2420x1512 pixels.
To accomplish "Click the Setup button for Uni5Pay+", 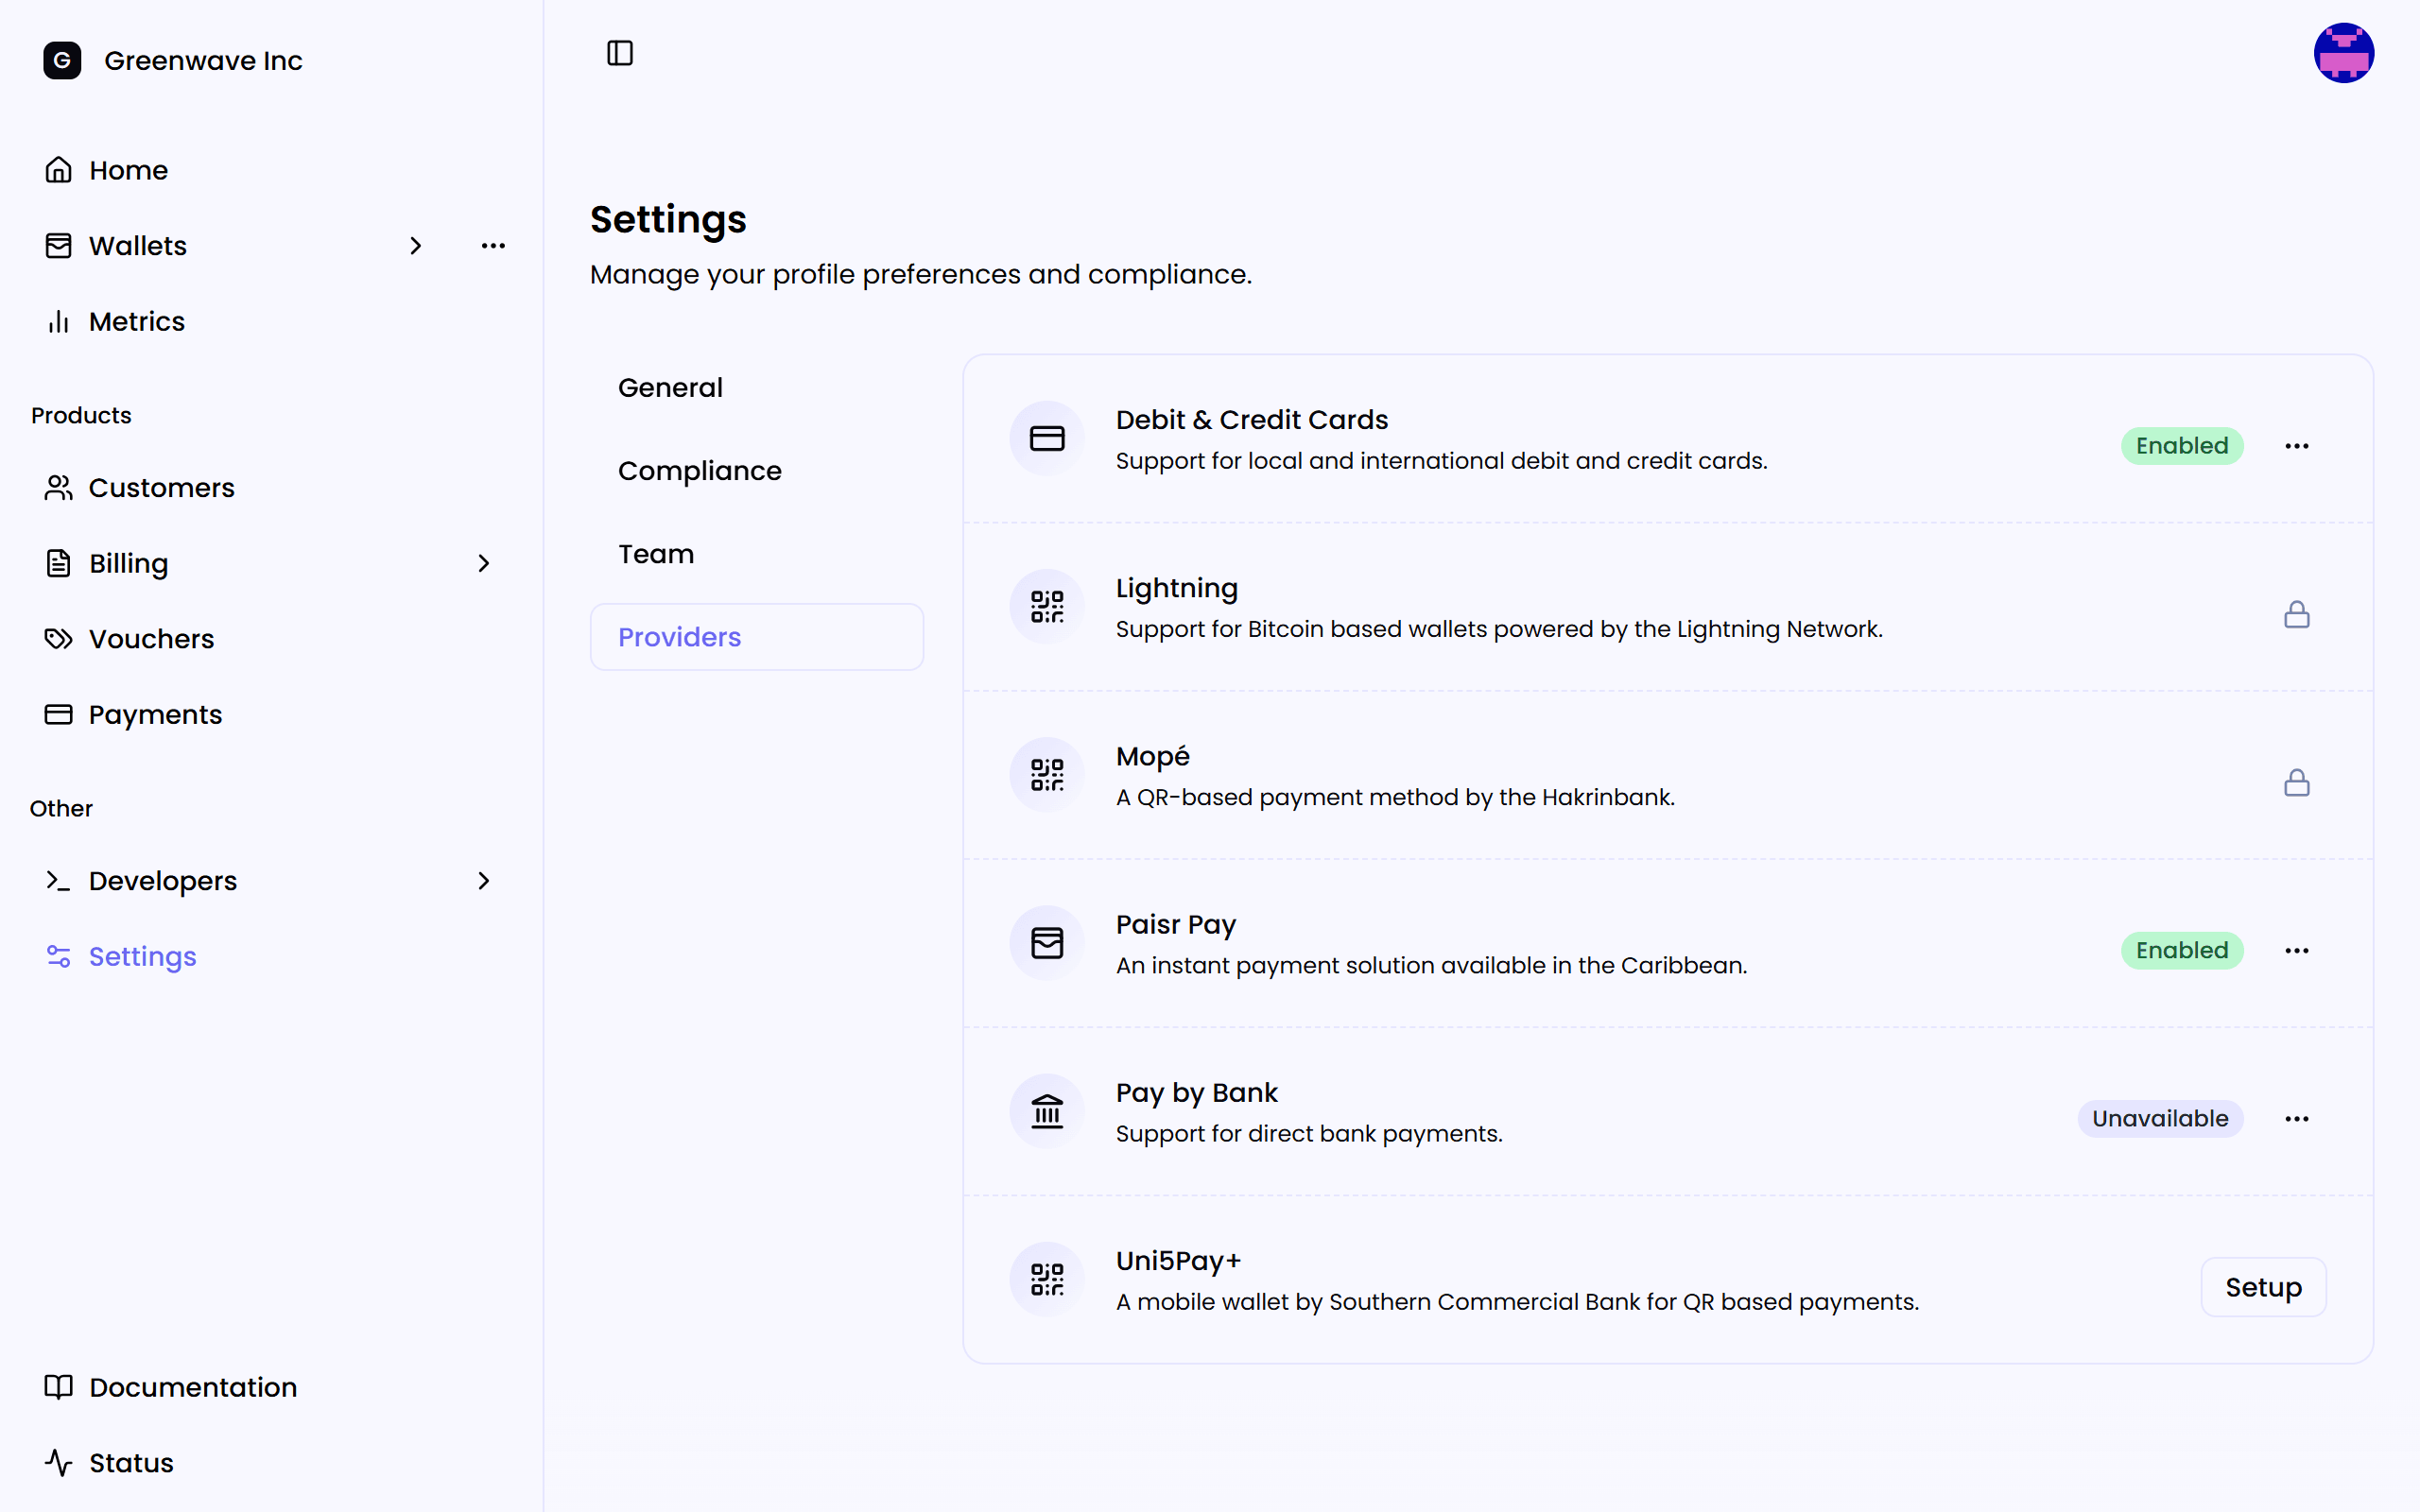I will (2263, 1287).
